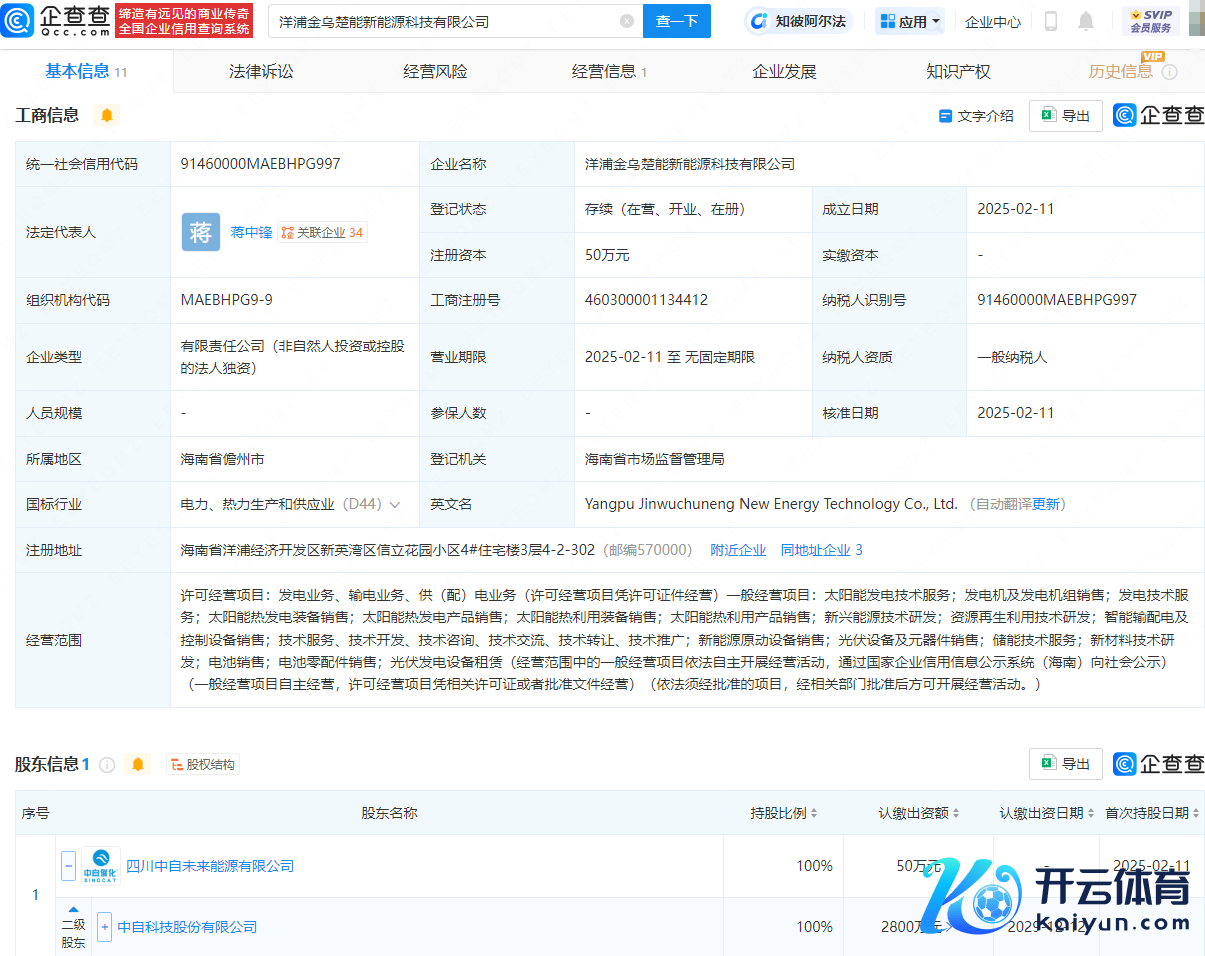Click the bell icon beside 股东信息
This screenshot has height=956, width=1205.
138,765
